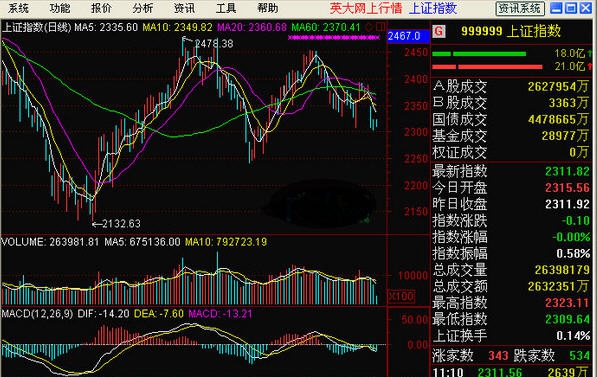Screen dimensions: 597x377
Task: Click the 资讯系统 button
Action: (520, 8)
